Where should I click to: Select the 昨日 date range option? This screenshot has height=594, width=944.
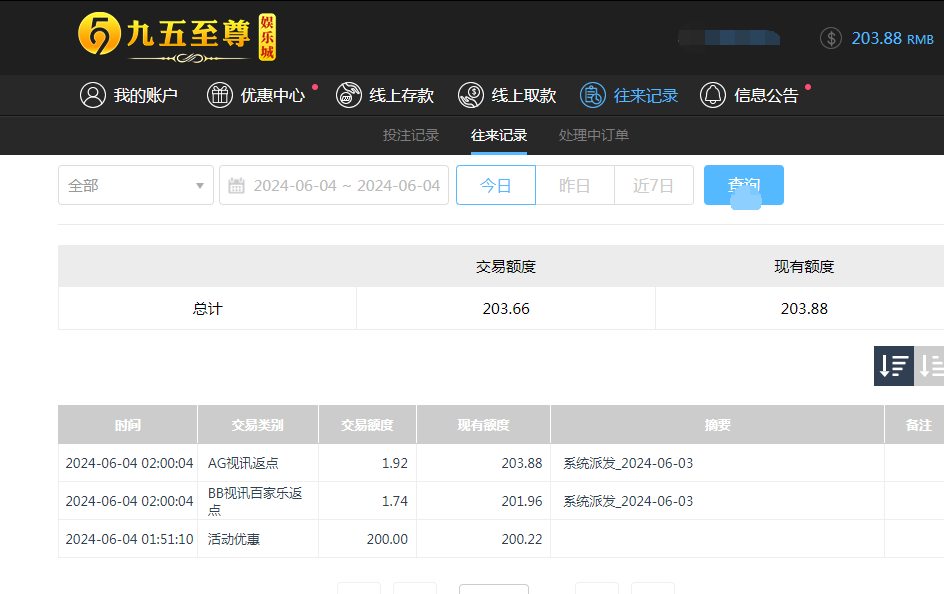tap(574, 185)
